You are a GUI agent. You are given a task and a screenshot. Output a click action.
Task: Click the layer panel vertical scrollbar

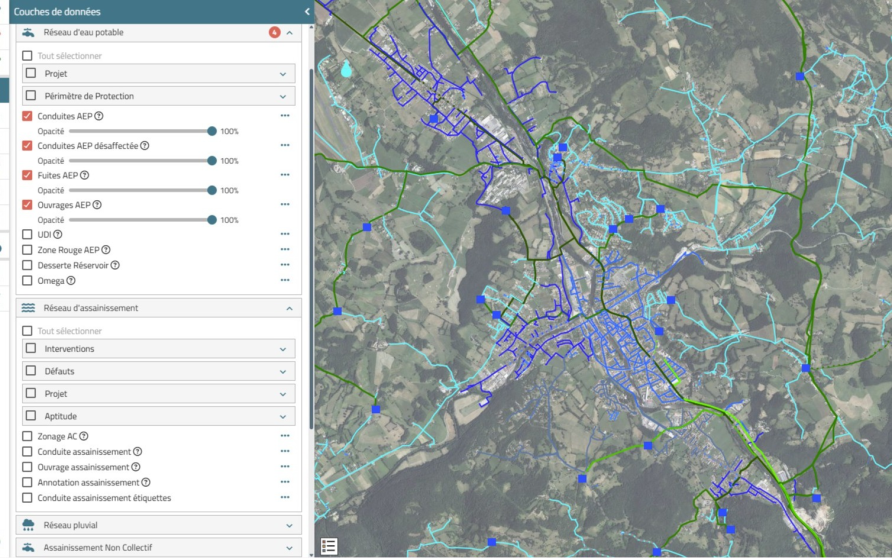coord(311,247)
